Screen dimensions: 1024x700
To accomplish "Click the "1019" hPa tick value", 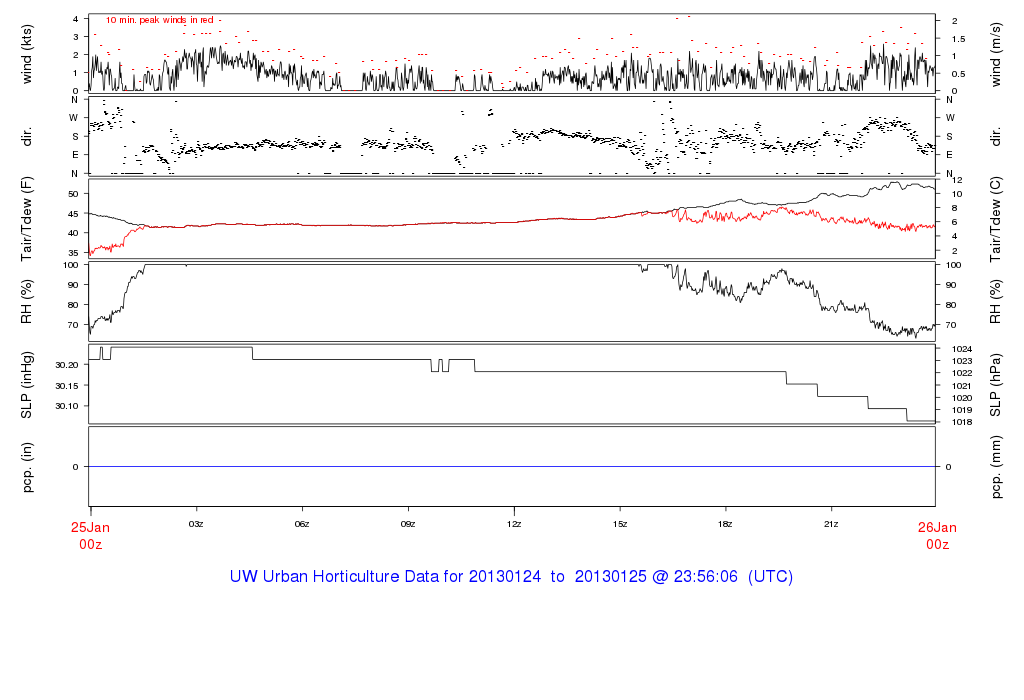I will tap(962, 411).
